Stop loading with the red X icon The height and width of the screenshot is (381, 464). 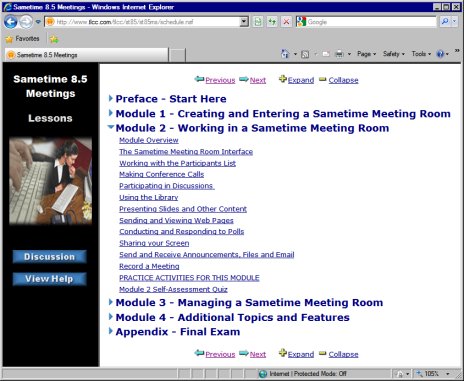[x=286, y=22]
